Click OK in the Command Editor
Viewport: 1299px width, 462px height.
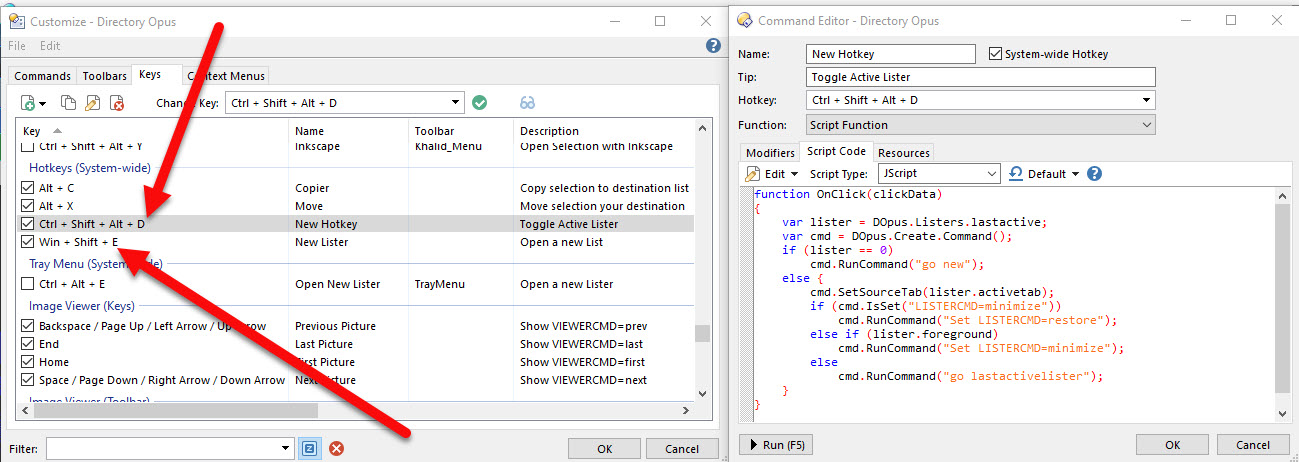coord(1172,445)
